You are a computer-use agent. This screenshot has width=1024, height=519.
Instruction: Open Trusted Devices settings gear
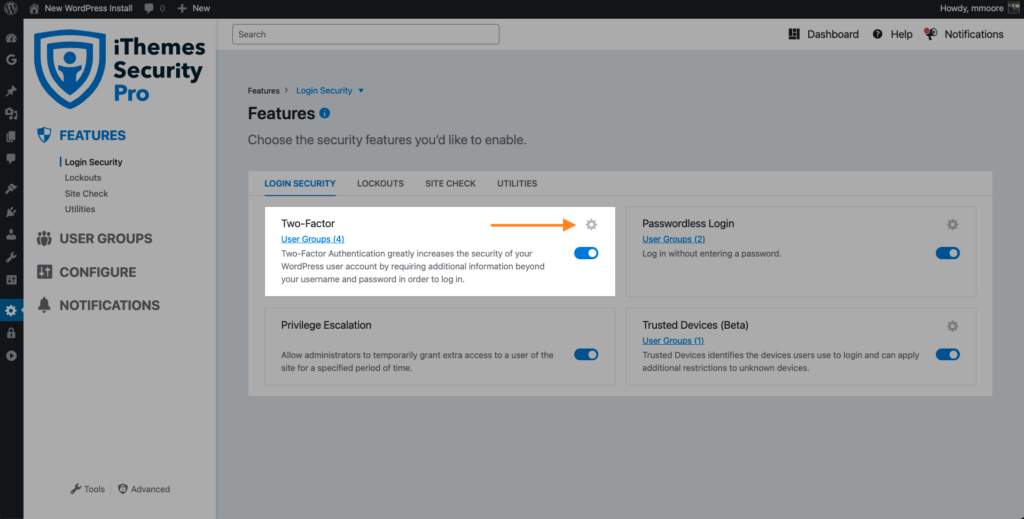(952, 326)
